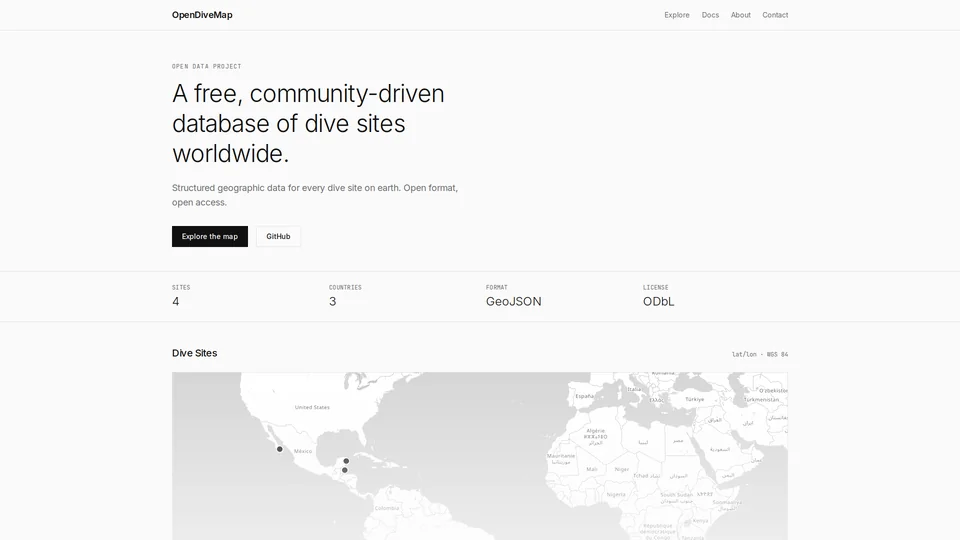Select the dive site marker in western Mexico
The height and width of the screenshot is (540, 960).
[x=280, y=449]
